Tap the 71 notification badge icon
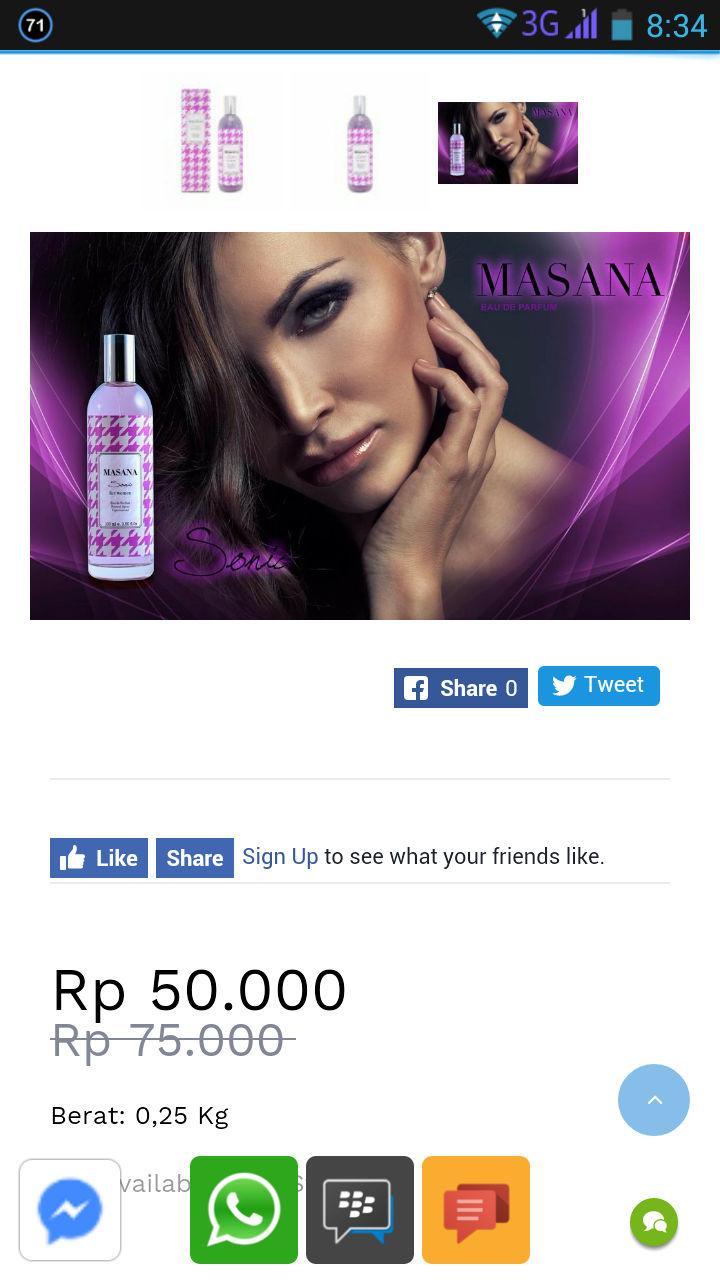The width and height of the screenshot is (720, 1280). point(36,25)
